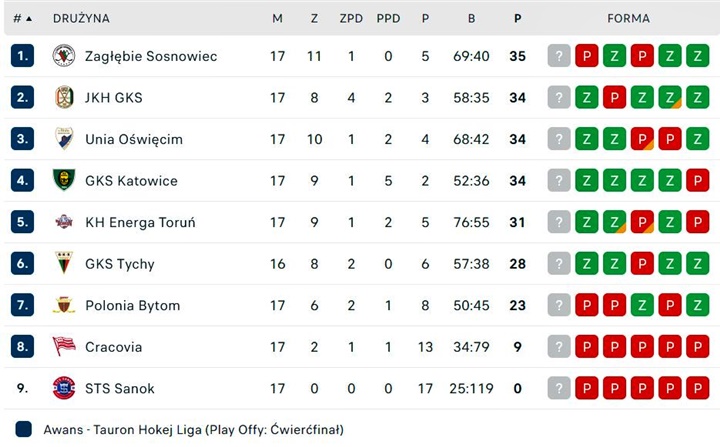Click the Unia Oświęcim team logo

pyautogui.click(x=64, y=139)
